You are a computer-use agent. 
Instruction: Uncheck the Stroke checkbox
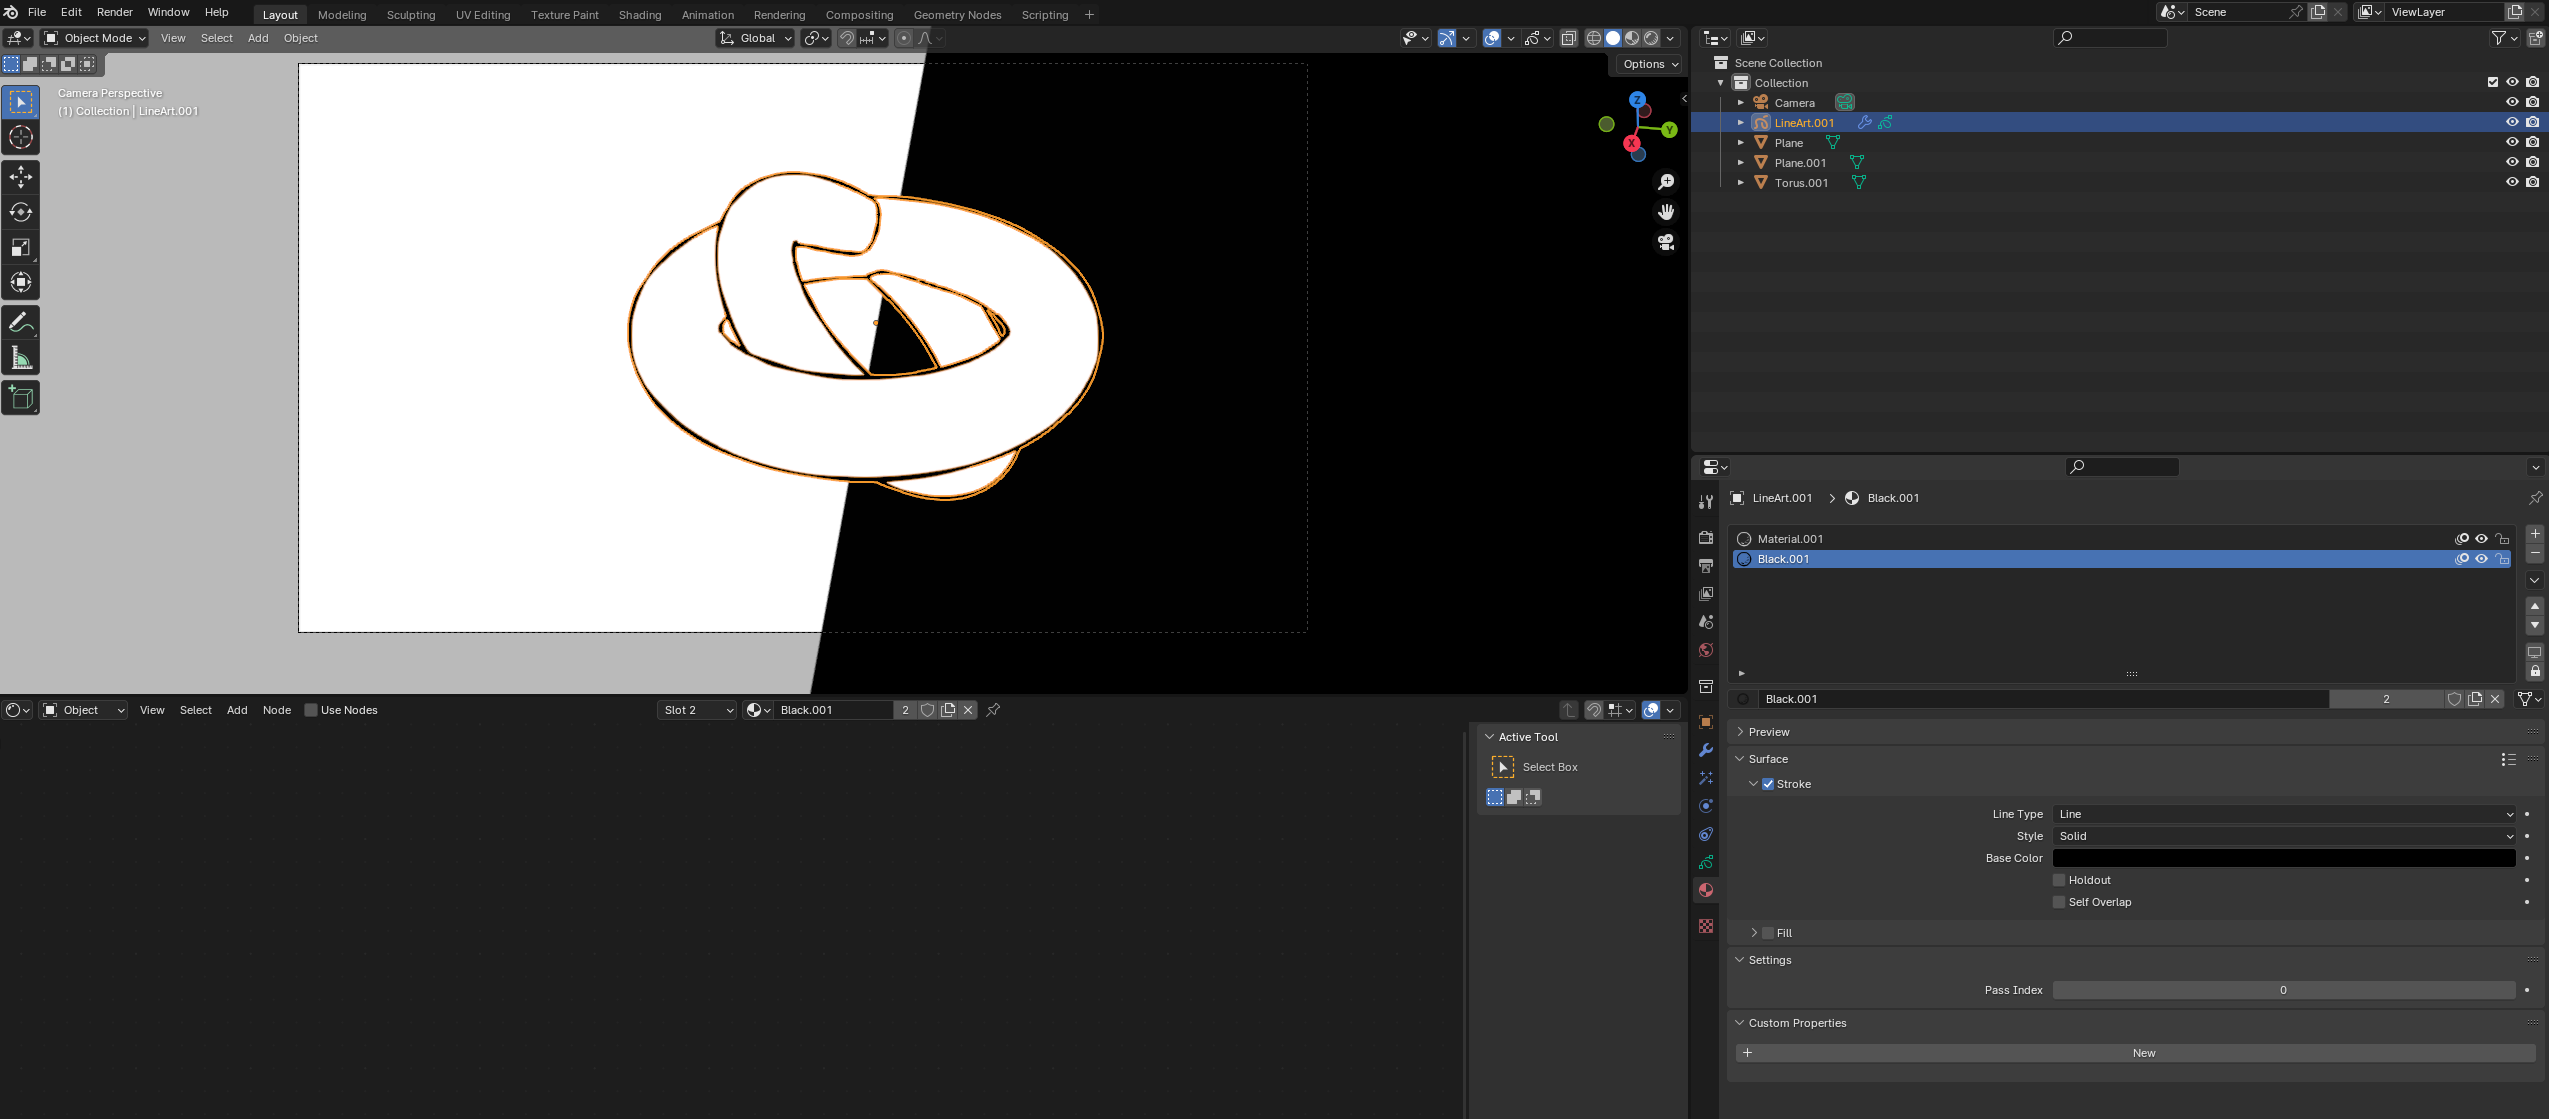click(x=1768, y=784)
